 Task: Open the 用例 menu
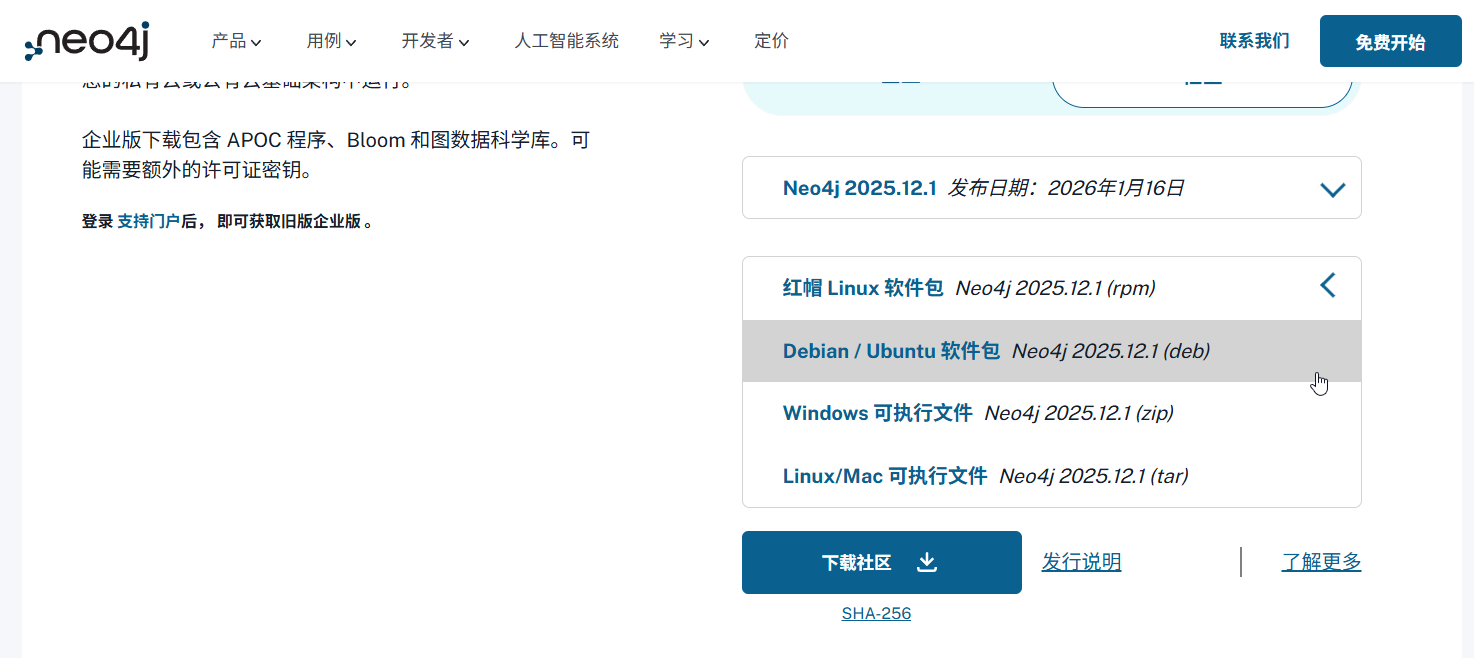(331, 41)
